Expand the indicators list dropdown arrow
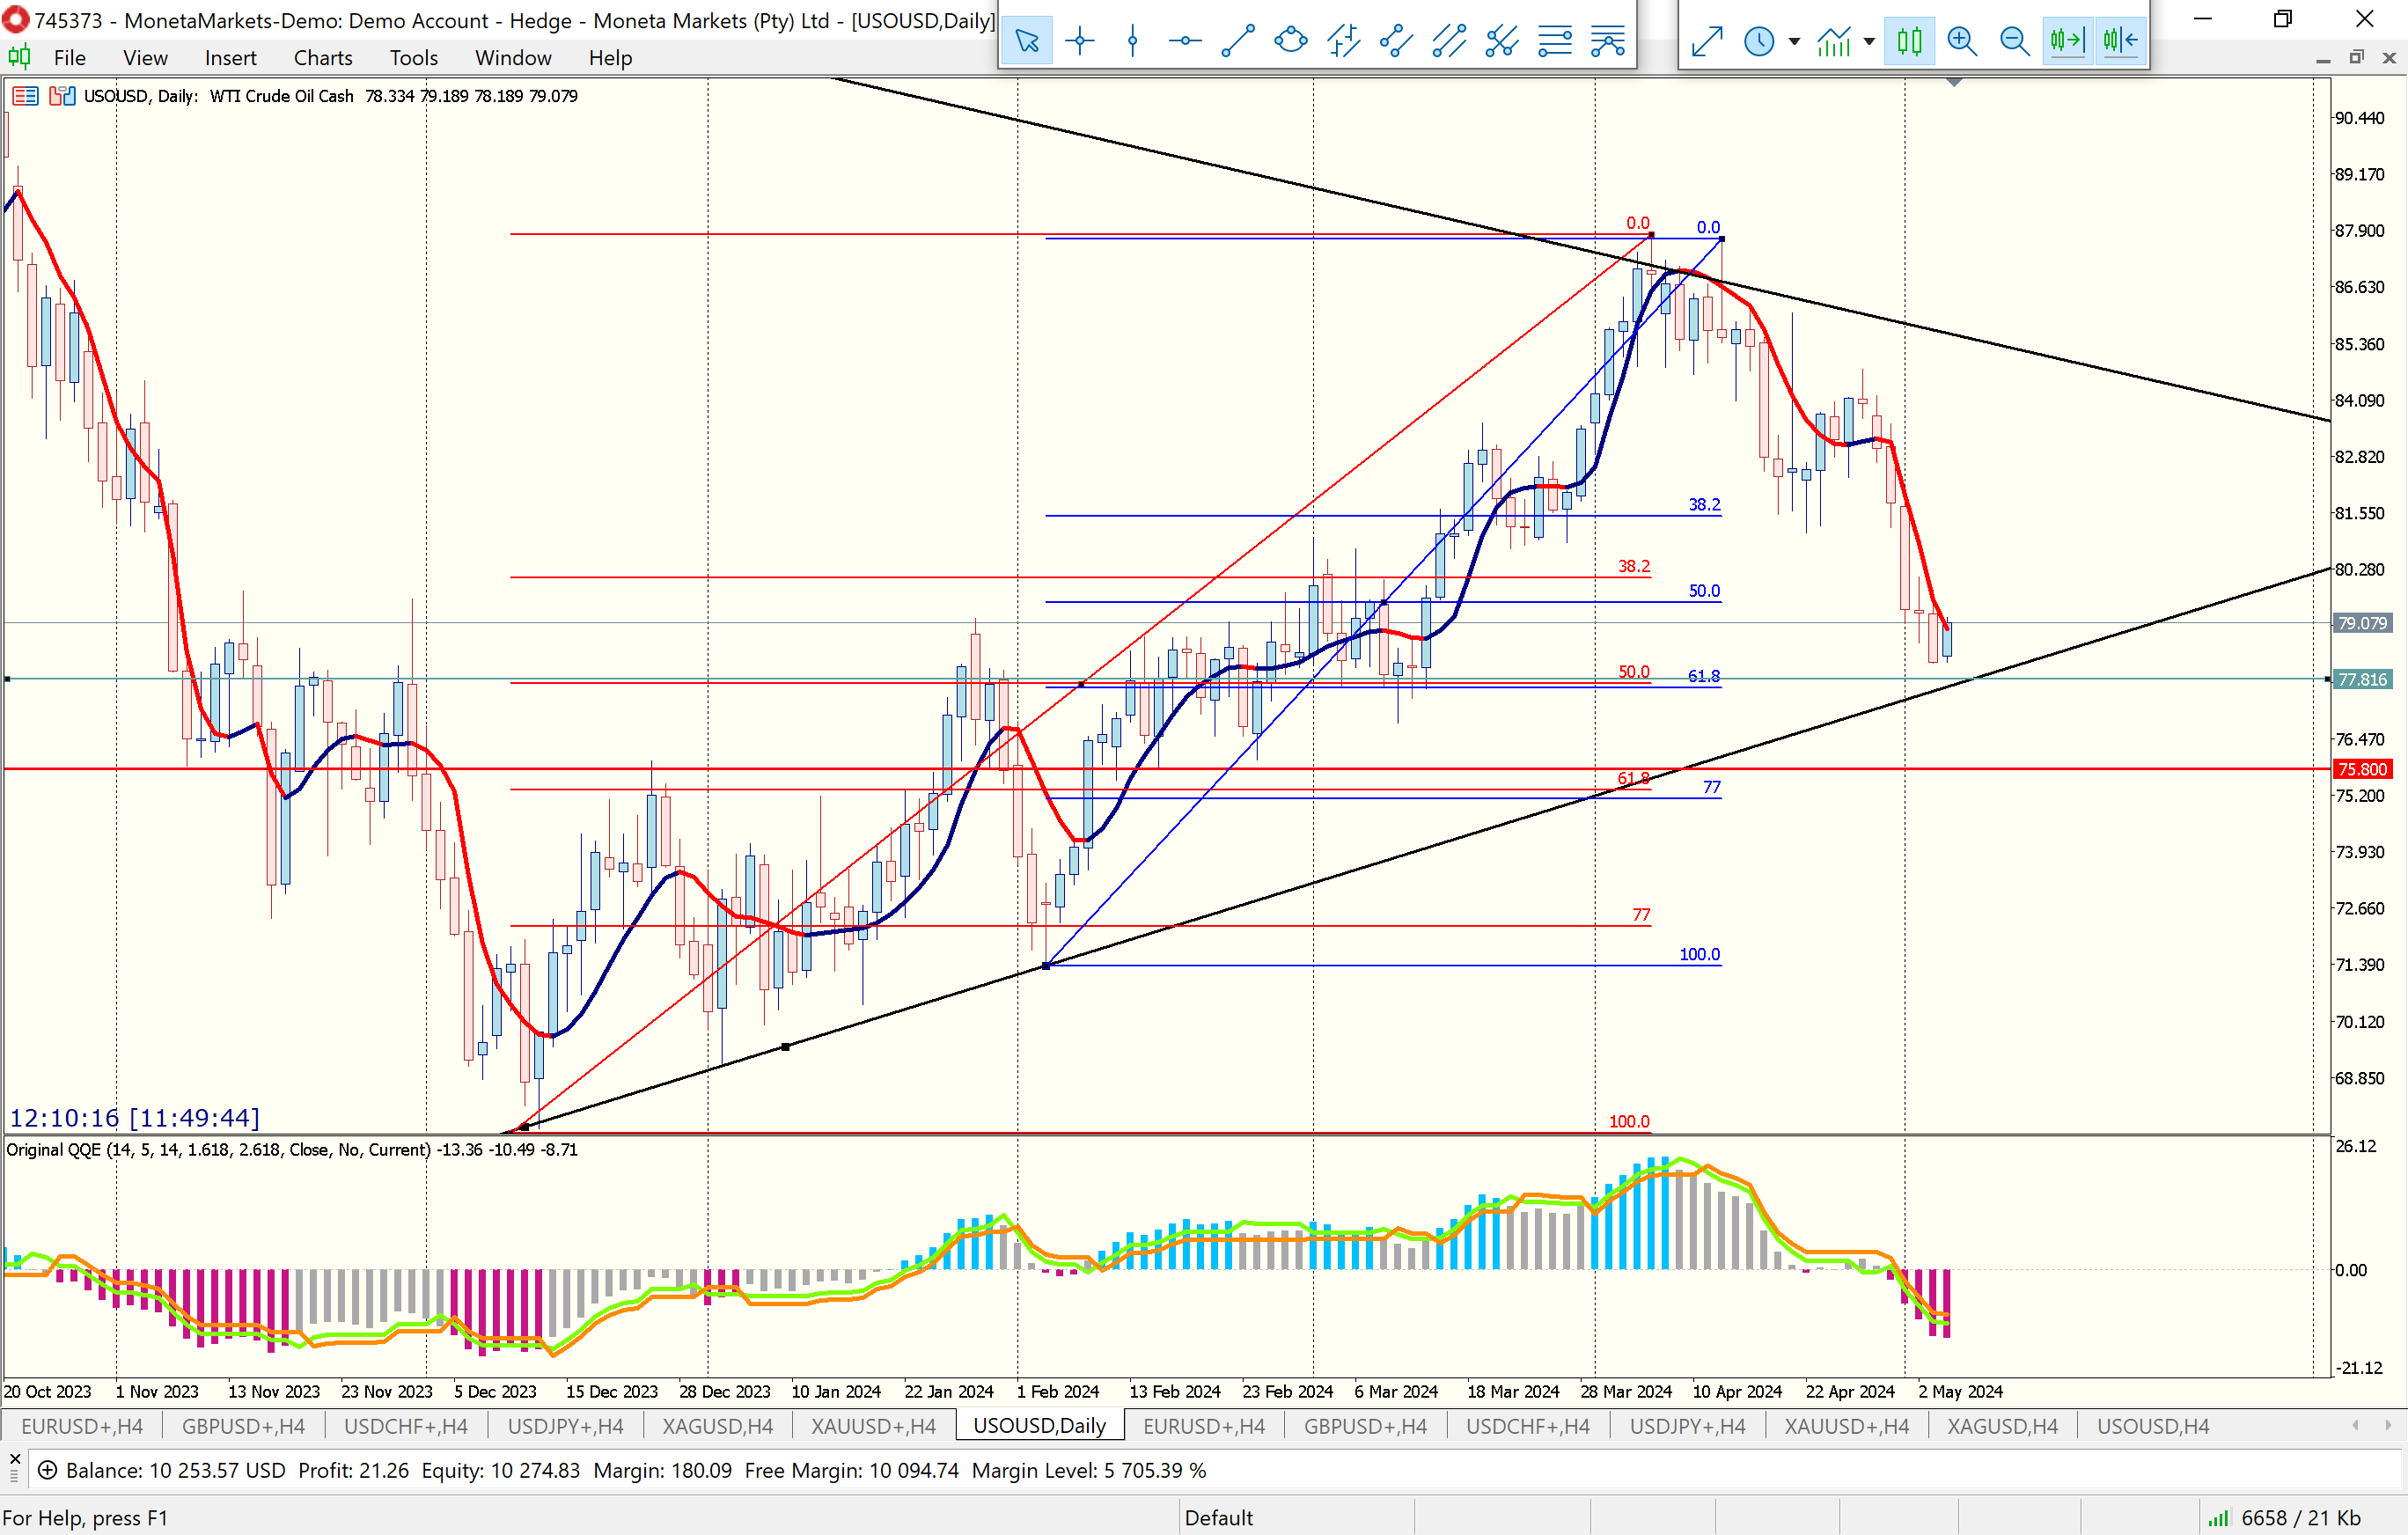The image size is (2408, 1535). pyautogui.click(x=1869, y=42)
